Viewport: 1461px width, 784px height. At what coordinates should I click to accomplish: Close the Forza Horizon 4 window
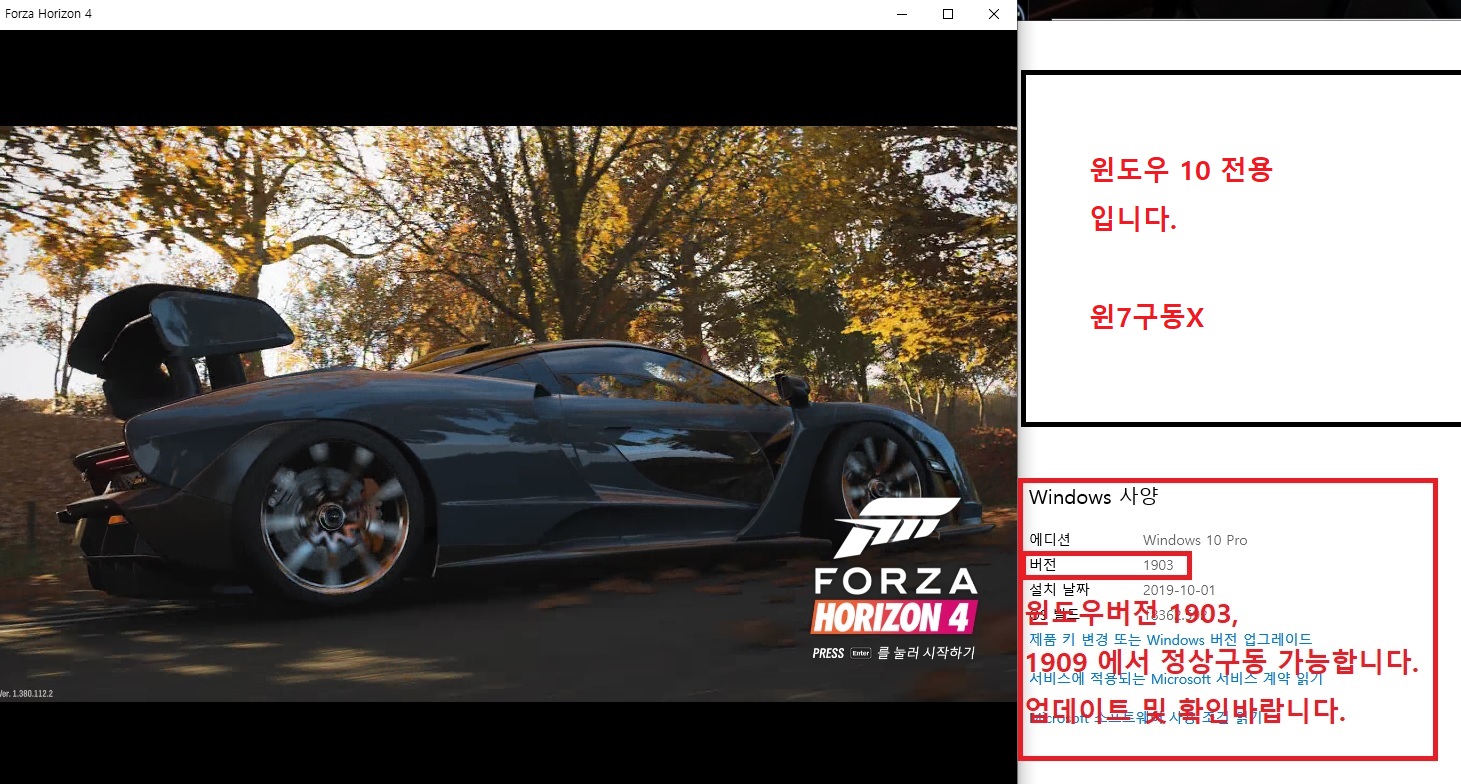993,14
